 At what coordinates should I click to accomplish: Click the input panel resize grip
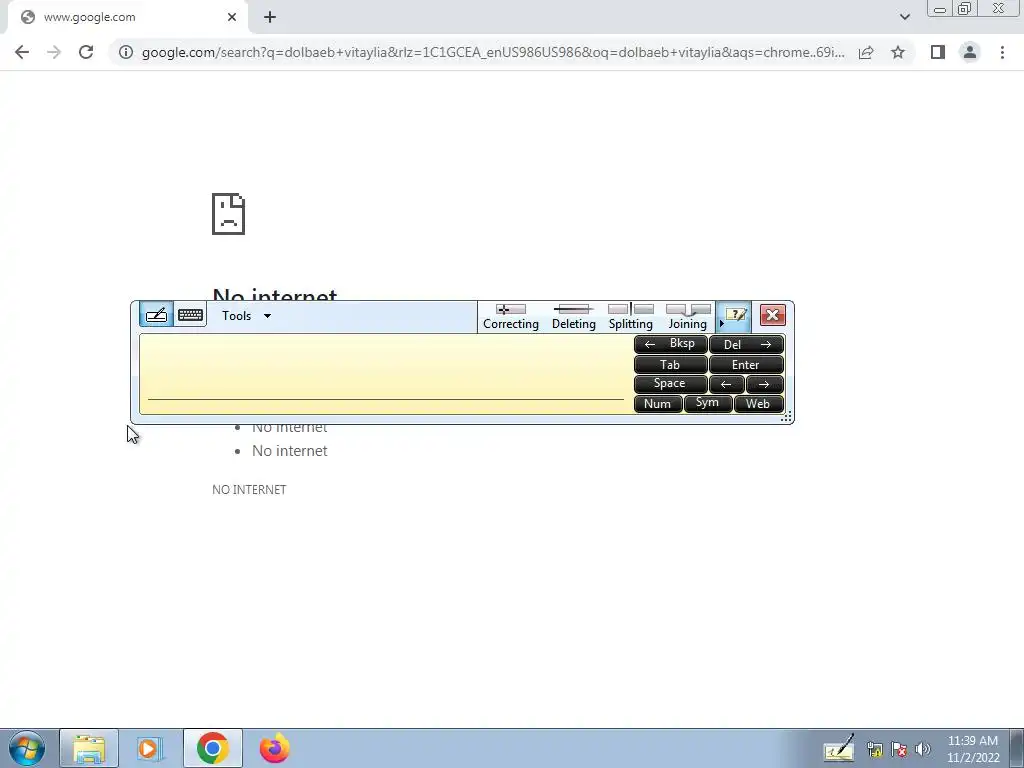tap(786, 416)
